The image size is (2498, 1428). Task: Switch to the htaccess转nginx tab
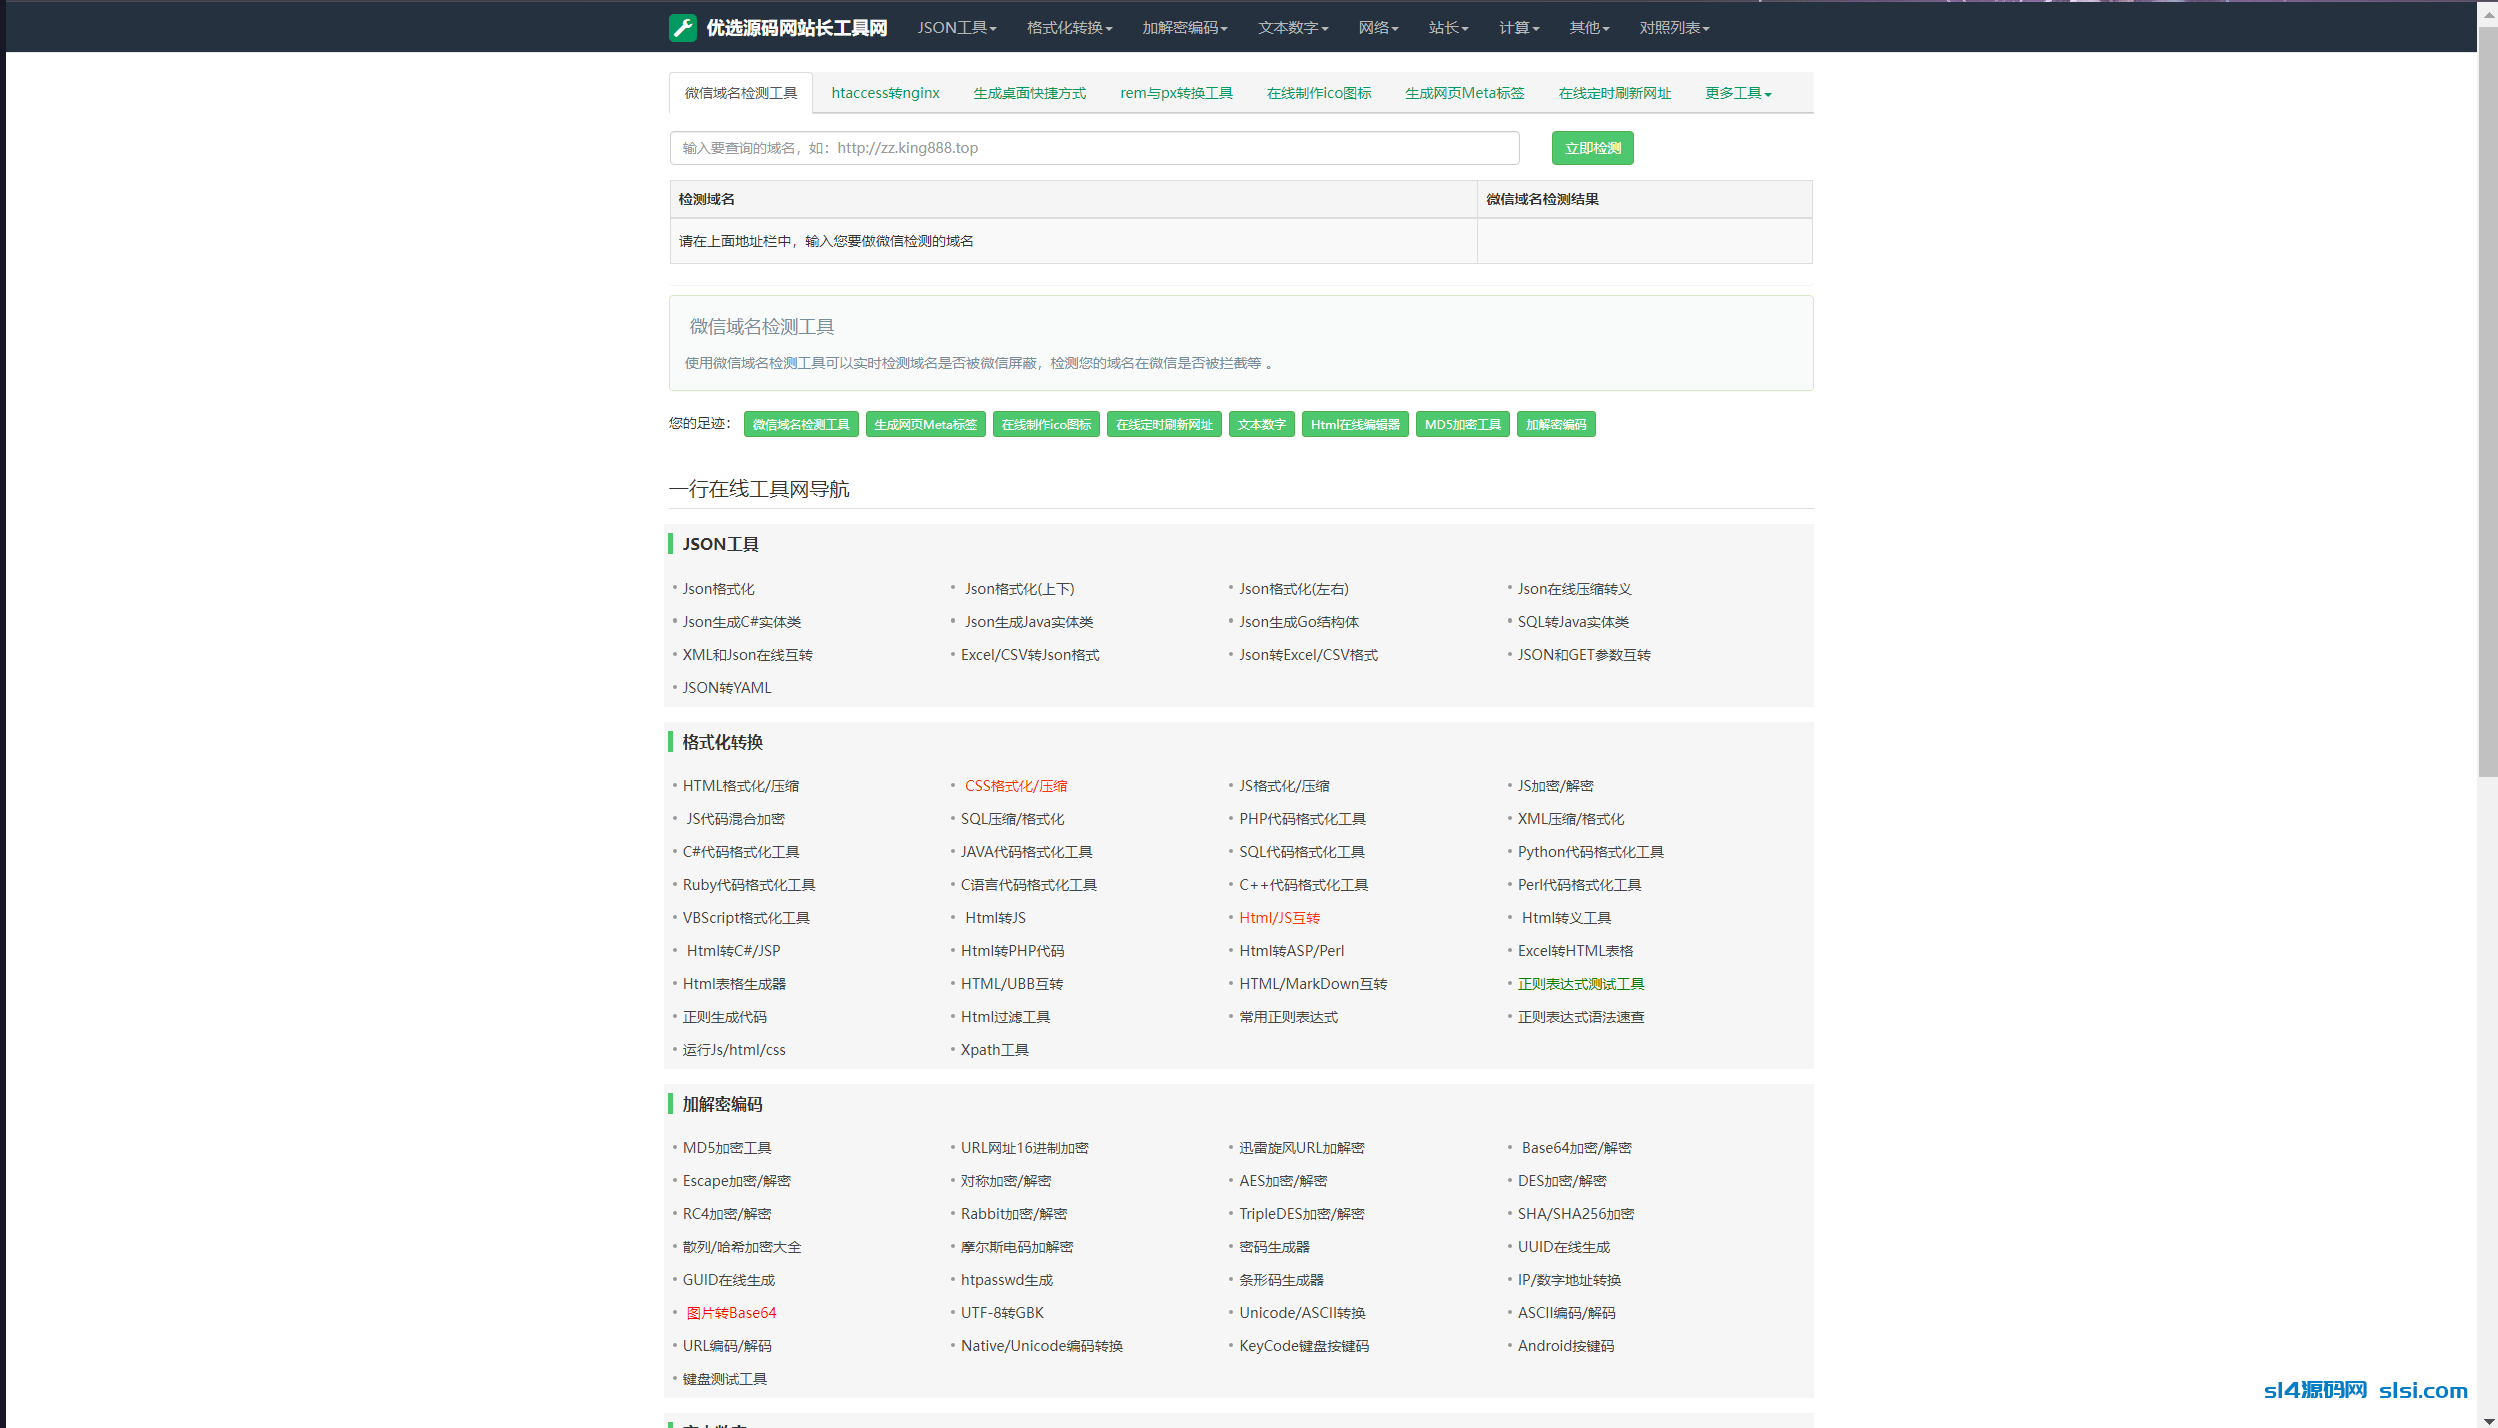click(885, 93)
